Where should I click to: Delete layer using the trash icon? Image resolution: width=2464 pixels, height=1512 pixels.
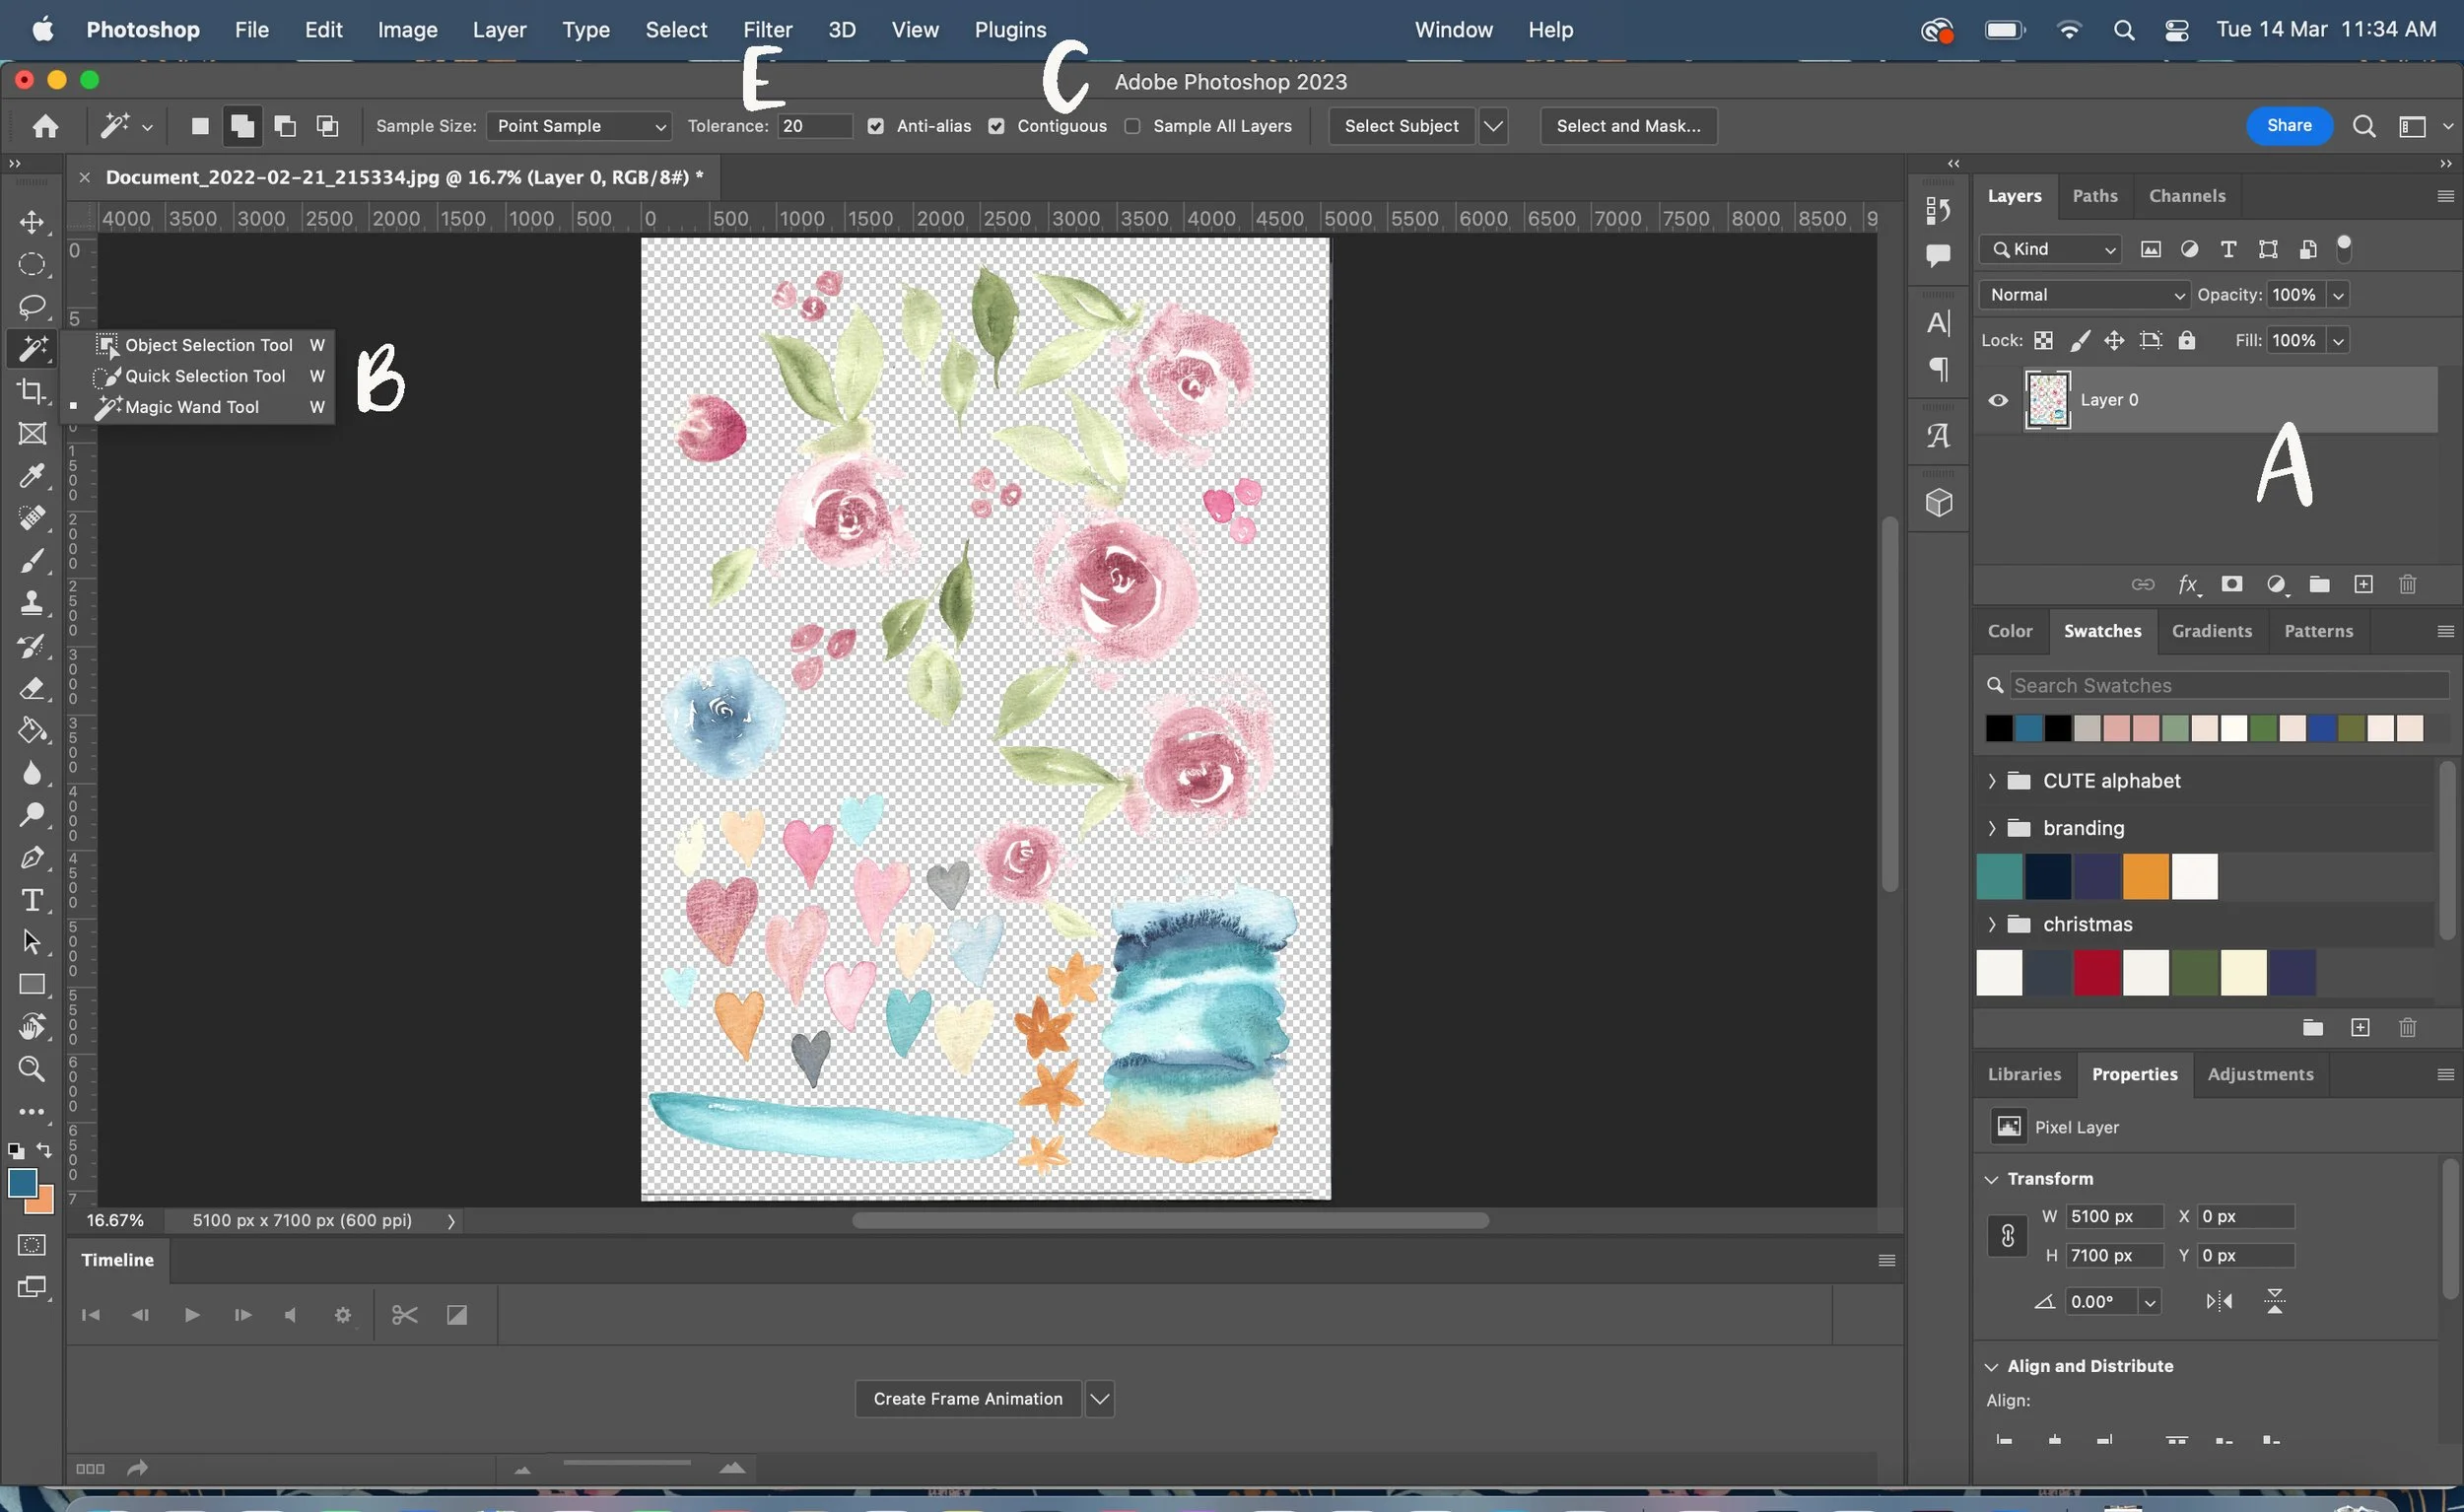(x=2407, y=585)
